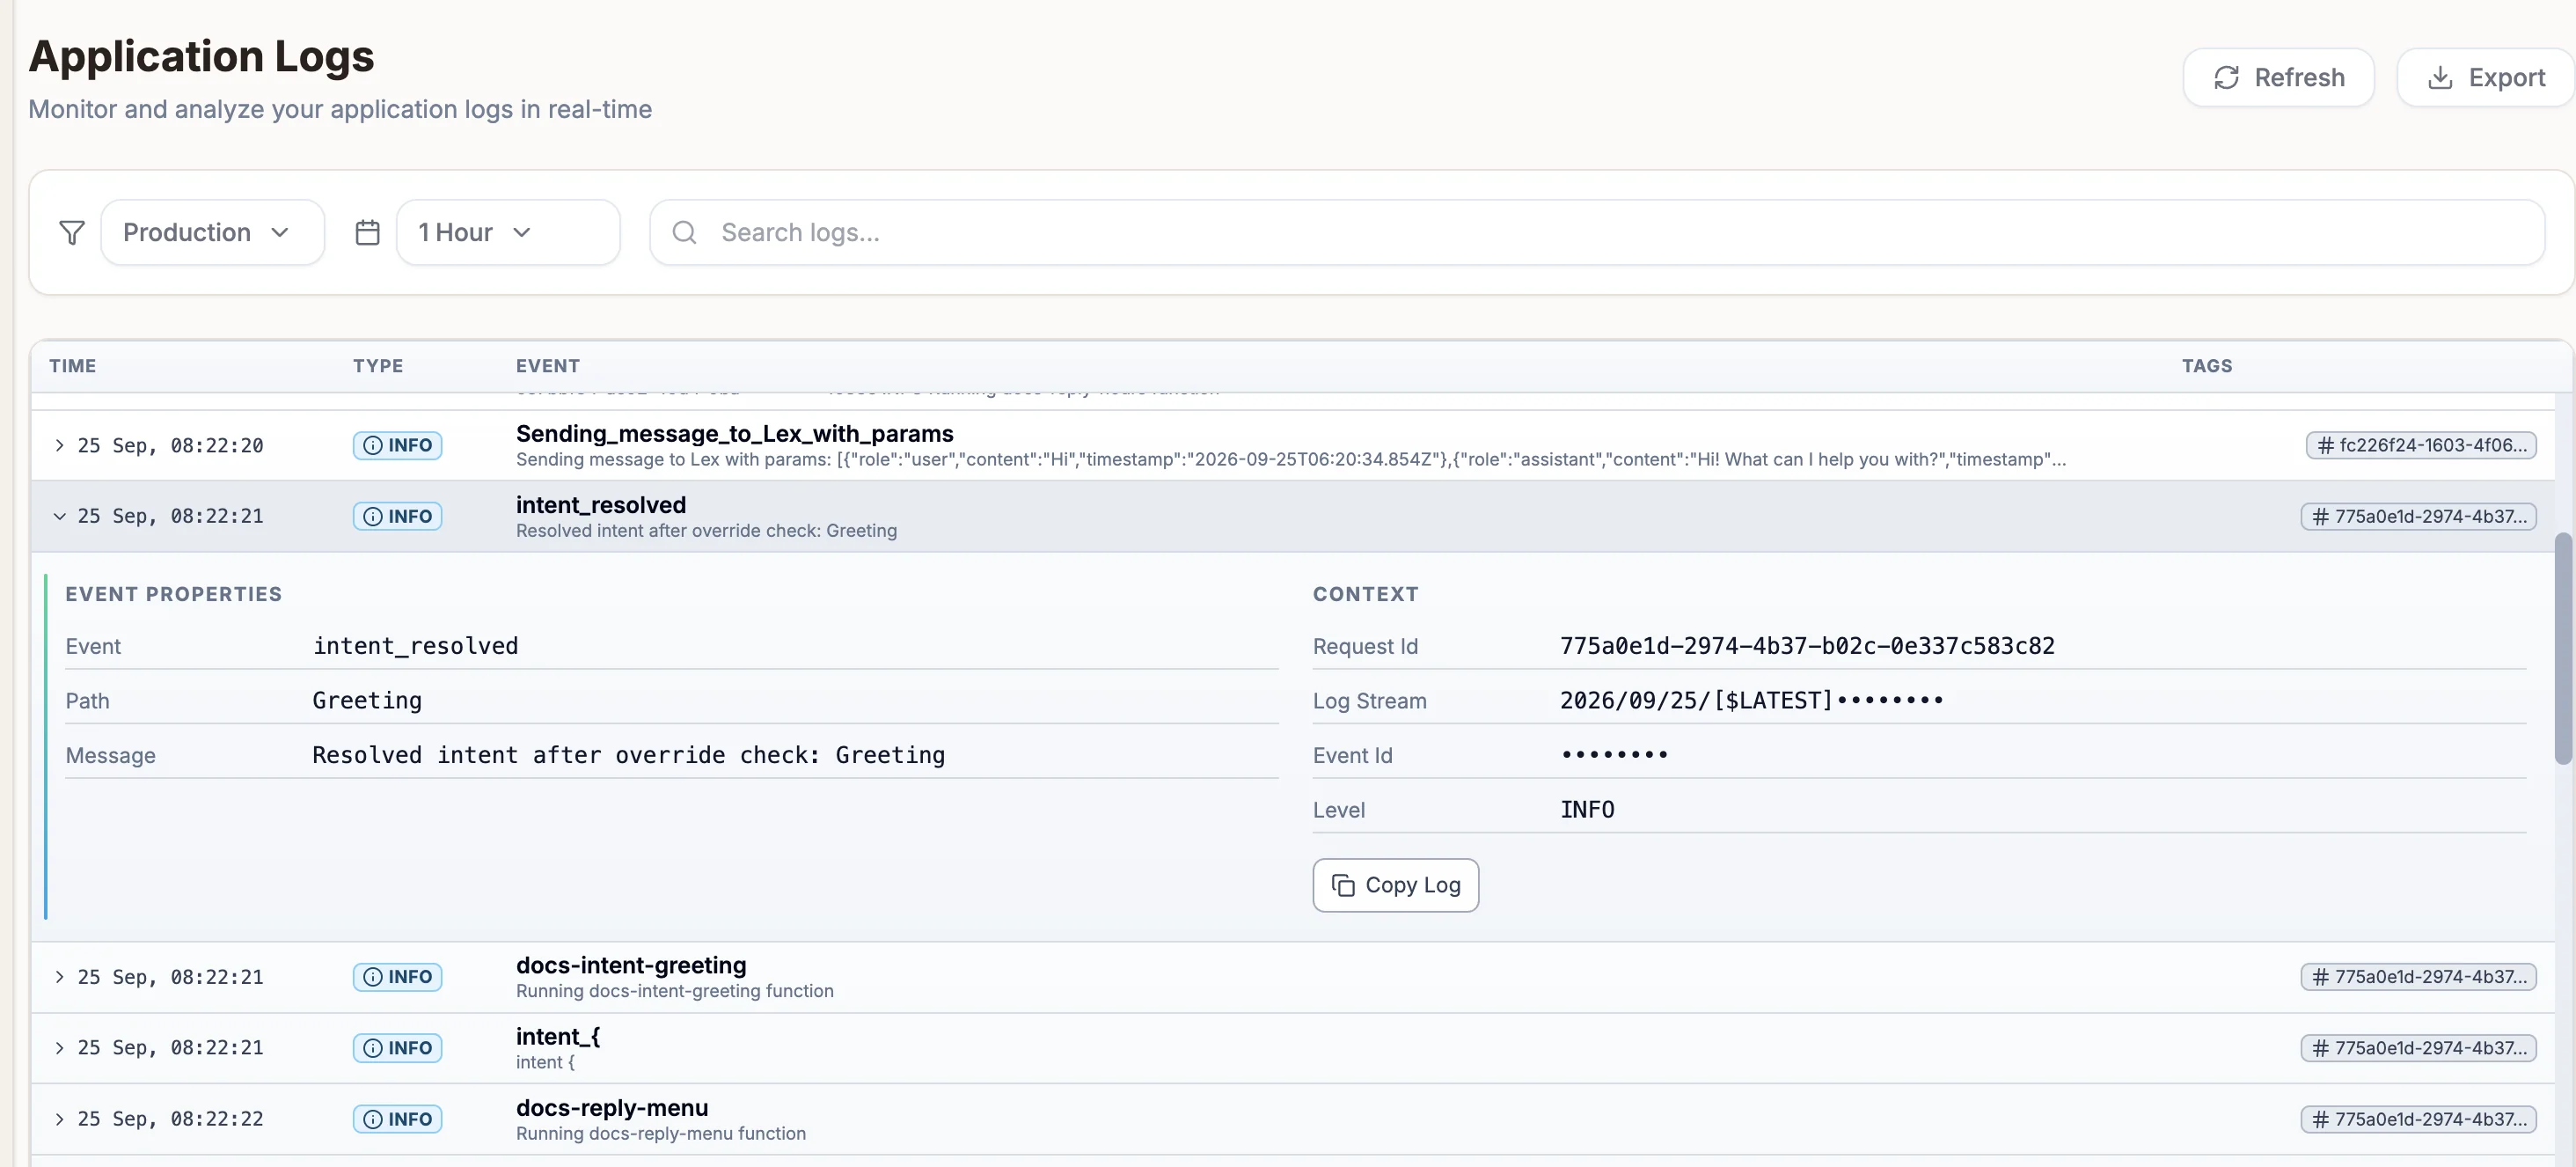Click the Refresh button
Image resolution: width=2576 pixels, height=1167 pixels.
point(2278,77)
